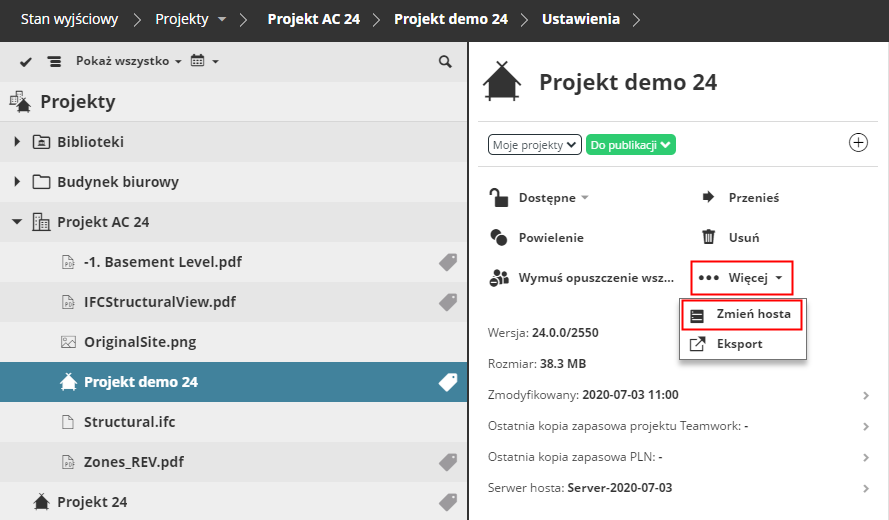Viewport: 889px width, 520px height.
Task: Open the Moje projekty dropdown
Action: coord(535,145)
